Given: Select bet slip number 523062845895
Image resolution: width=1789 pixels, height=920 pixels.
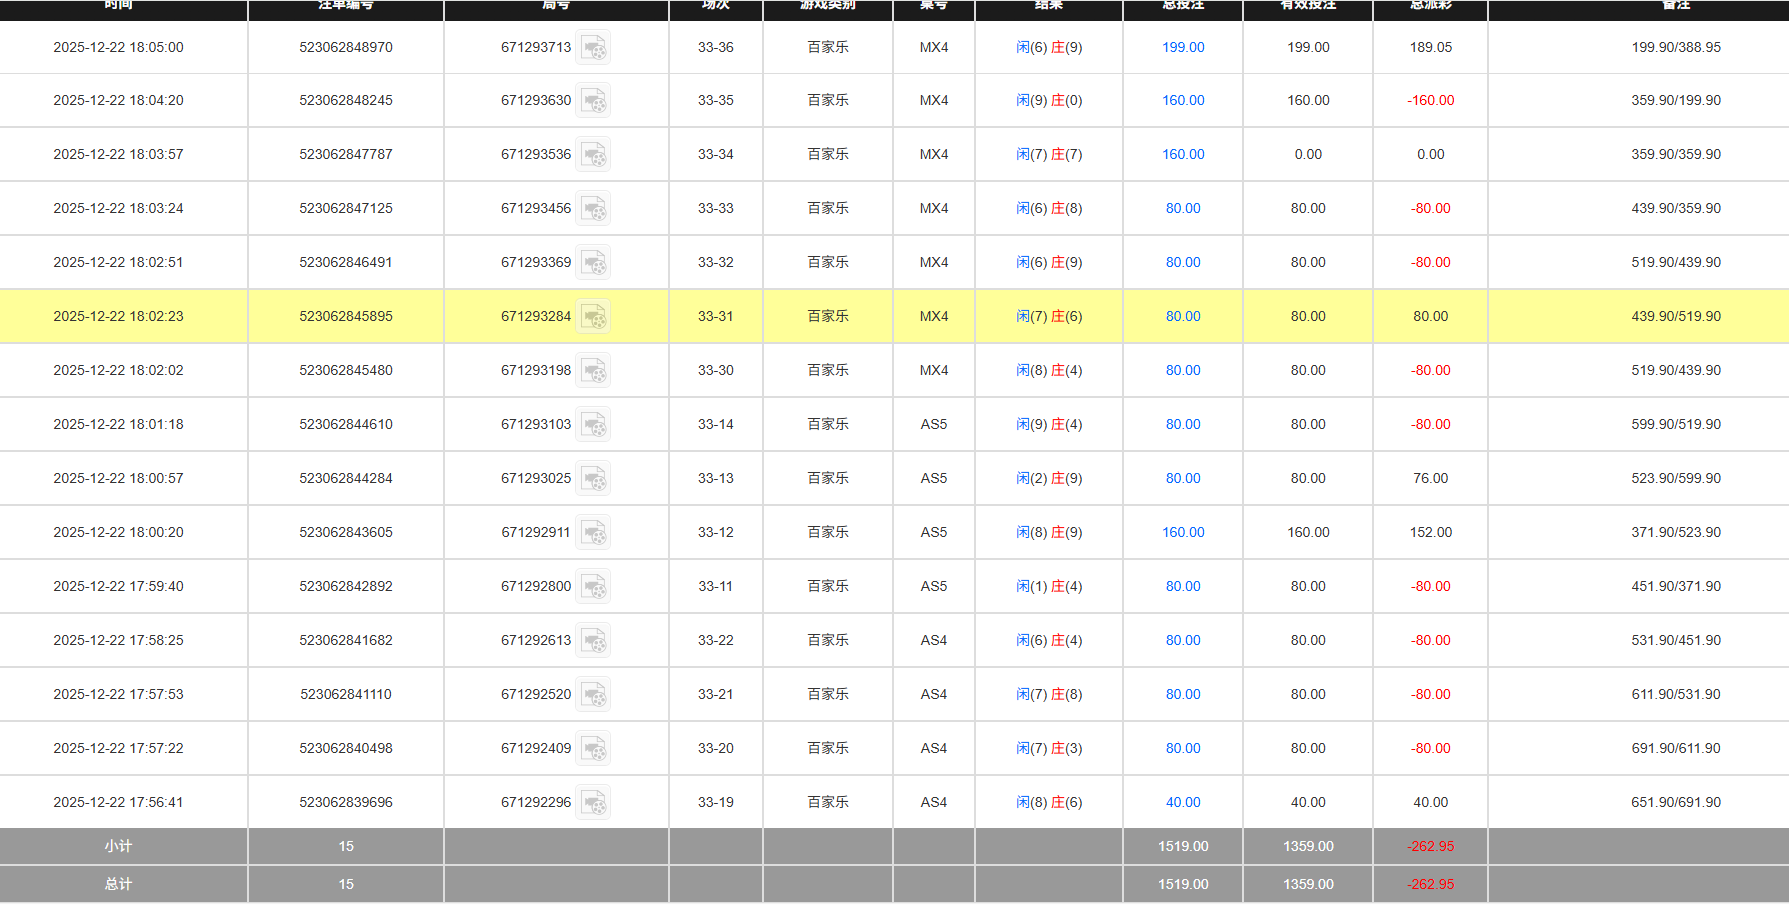Looking at the screenshot, I should (x=346, y=316).
